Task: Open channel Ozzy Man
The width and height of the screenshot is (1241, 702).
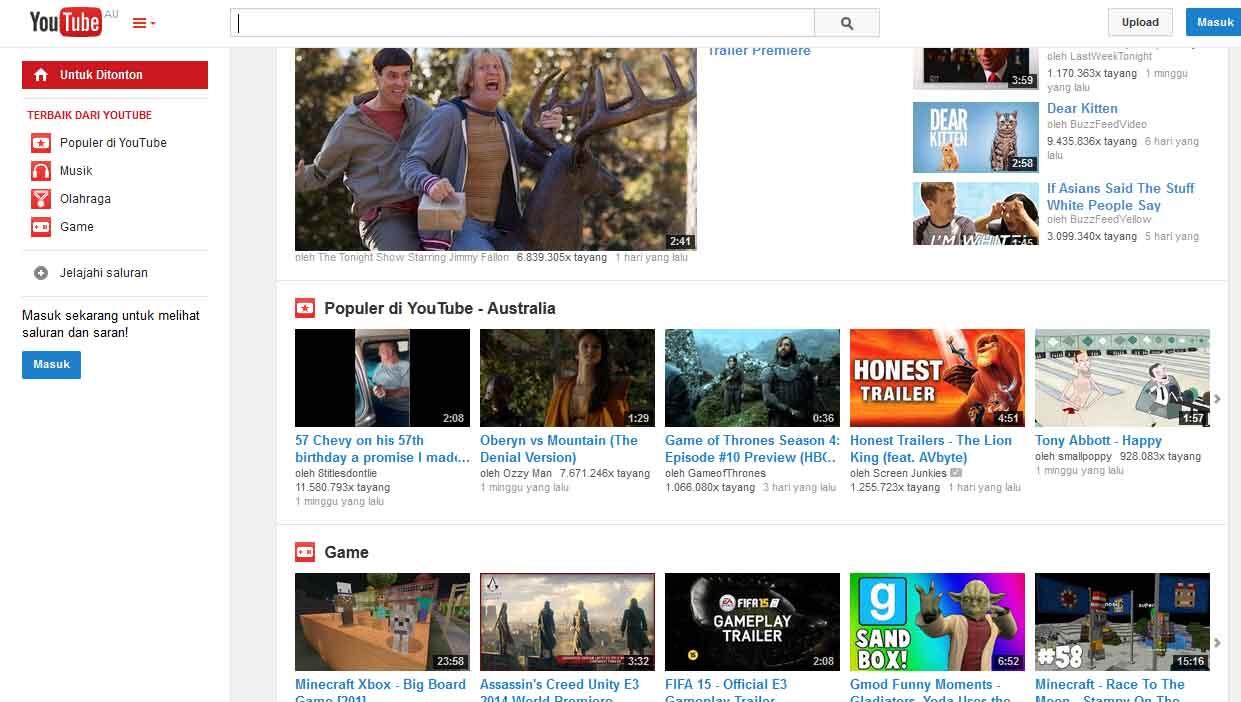Action: coord(527,474)
